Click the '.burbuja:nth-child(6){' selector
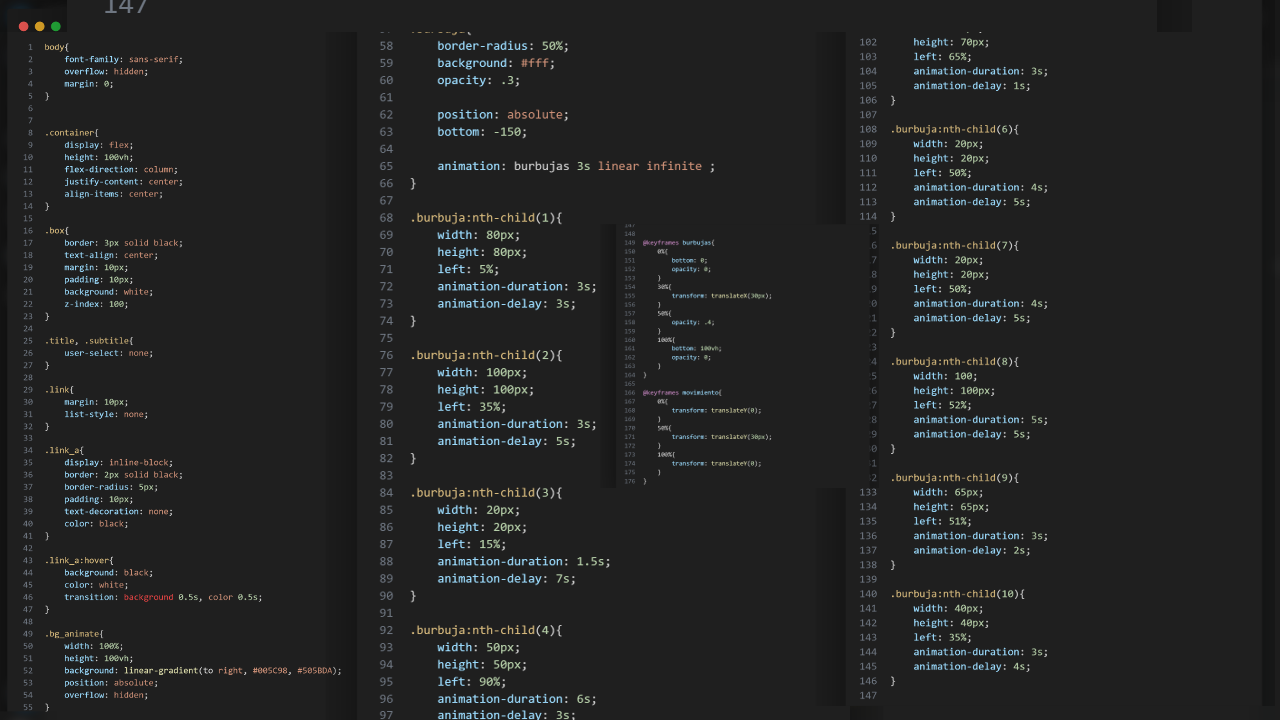1280x720 pixels. tap(955, 129)
